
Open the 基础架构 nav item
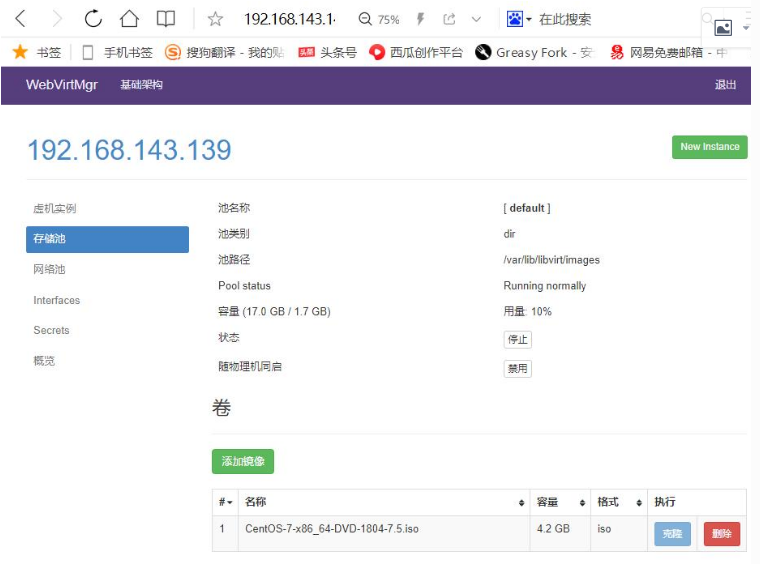pyautogui.click(x=142, y=85)
